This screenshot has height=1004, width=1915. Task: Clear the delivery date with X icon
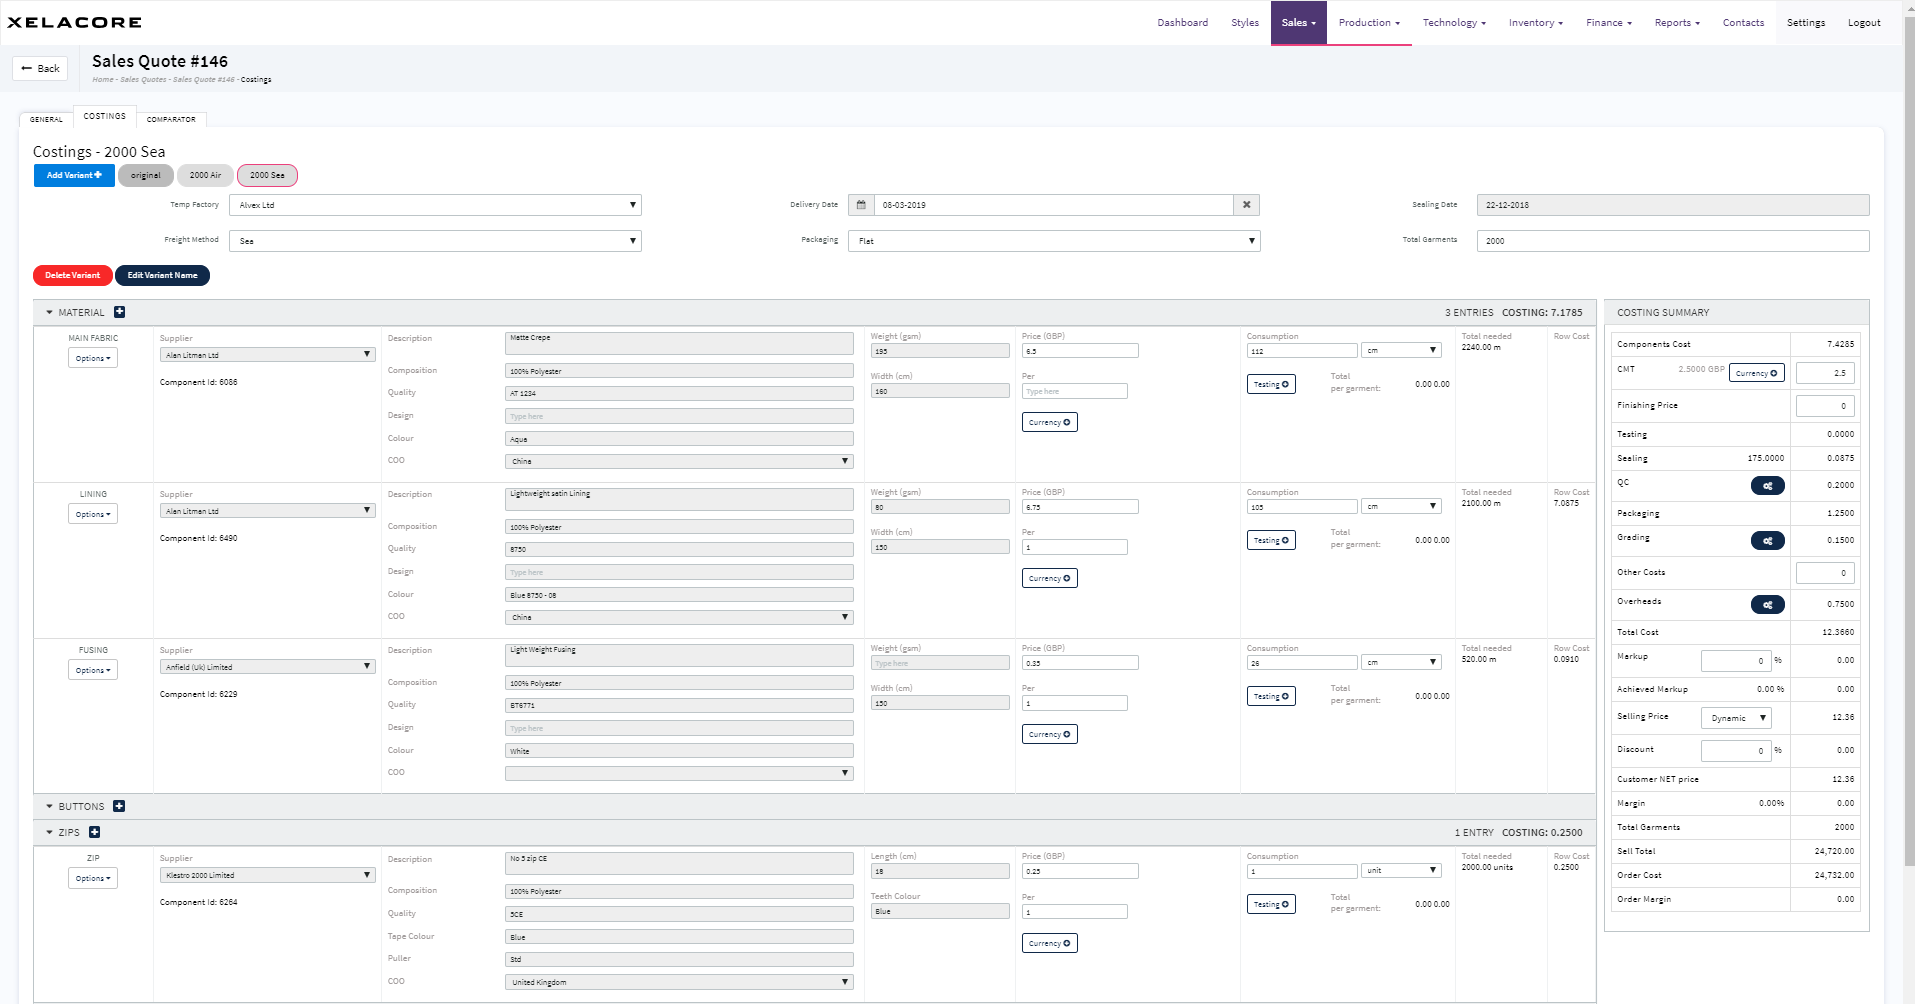(1246, 205)
